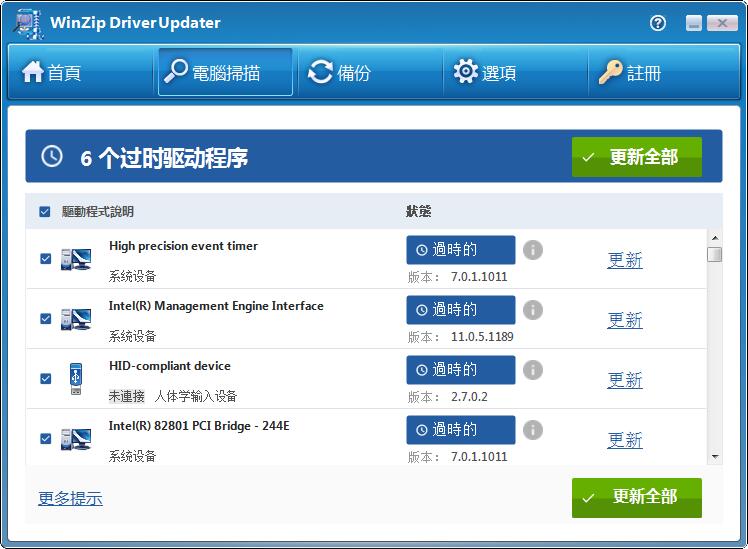Select the HID-compliant device name
748x549 pixels.
(170, 366)
